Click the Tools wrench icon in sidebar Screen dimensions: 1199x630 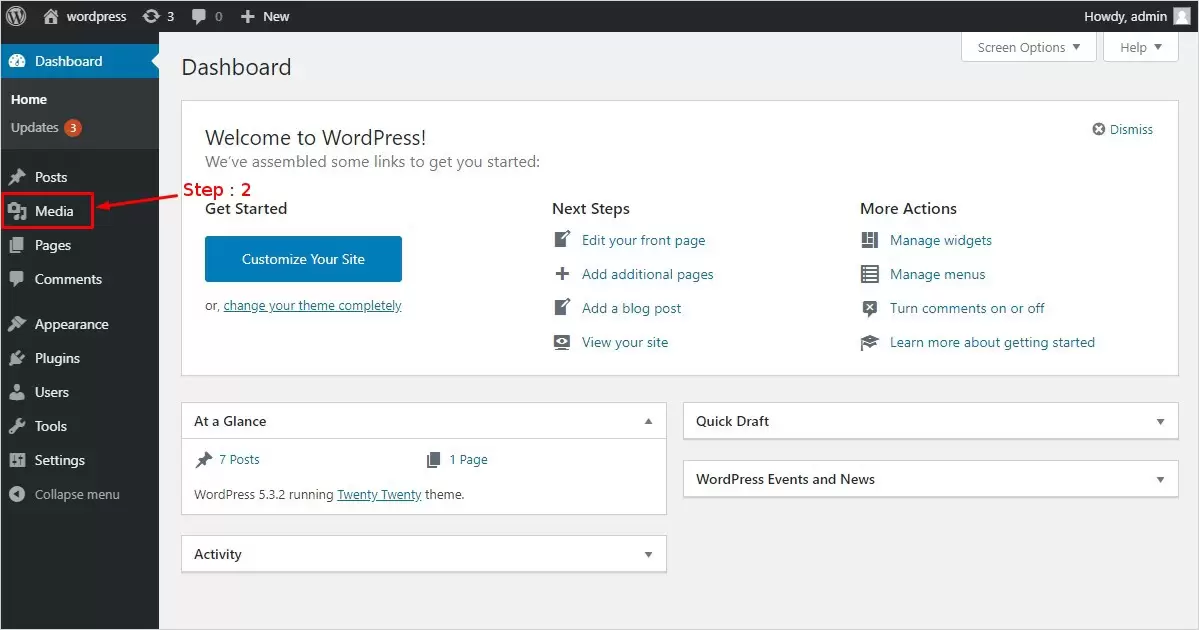(17, 426)
